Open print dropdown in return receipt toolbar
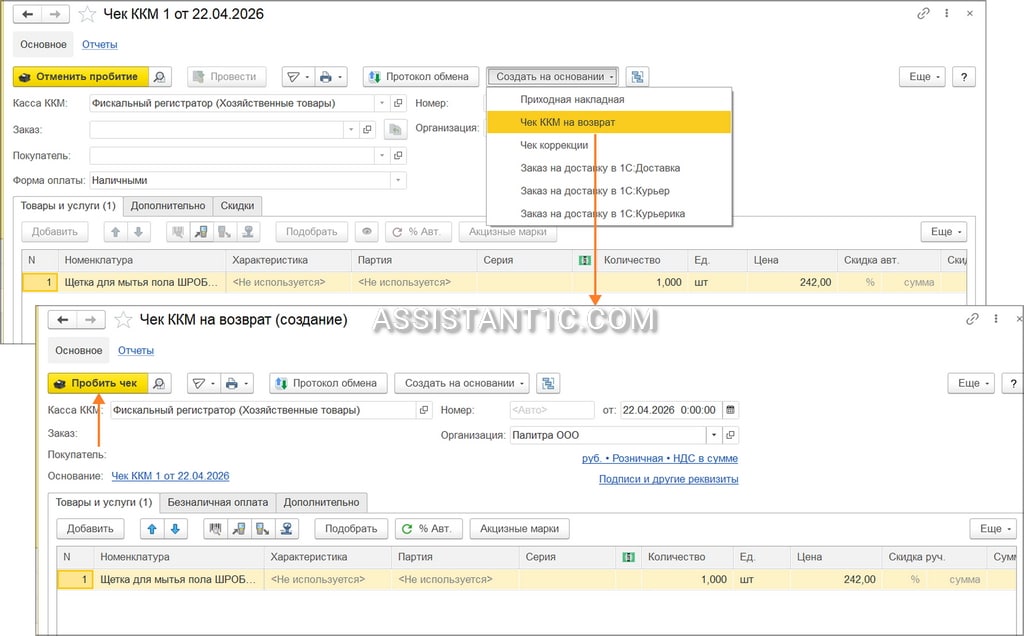 pos(236,383)
